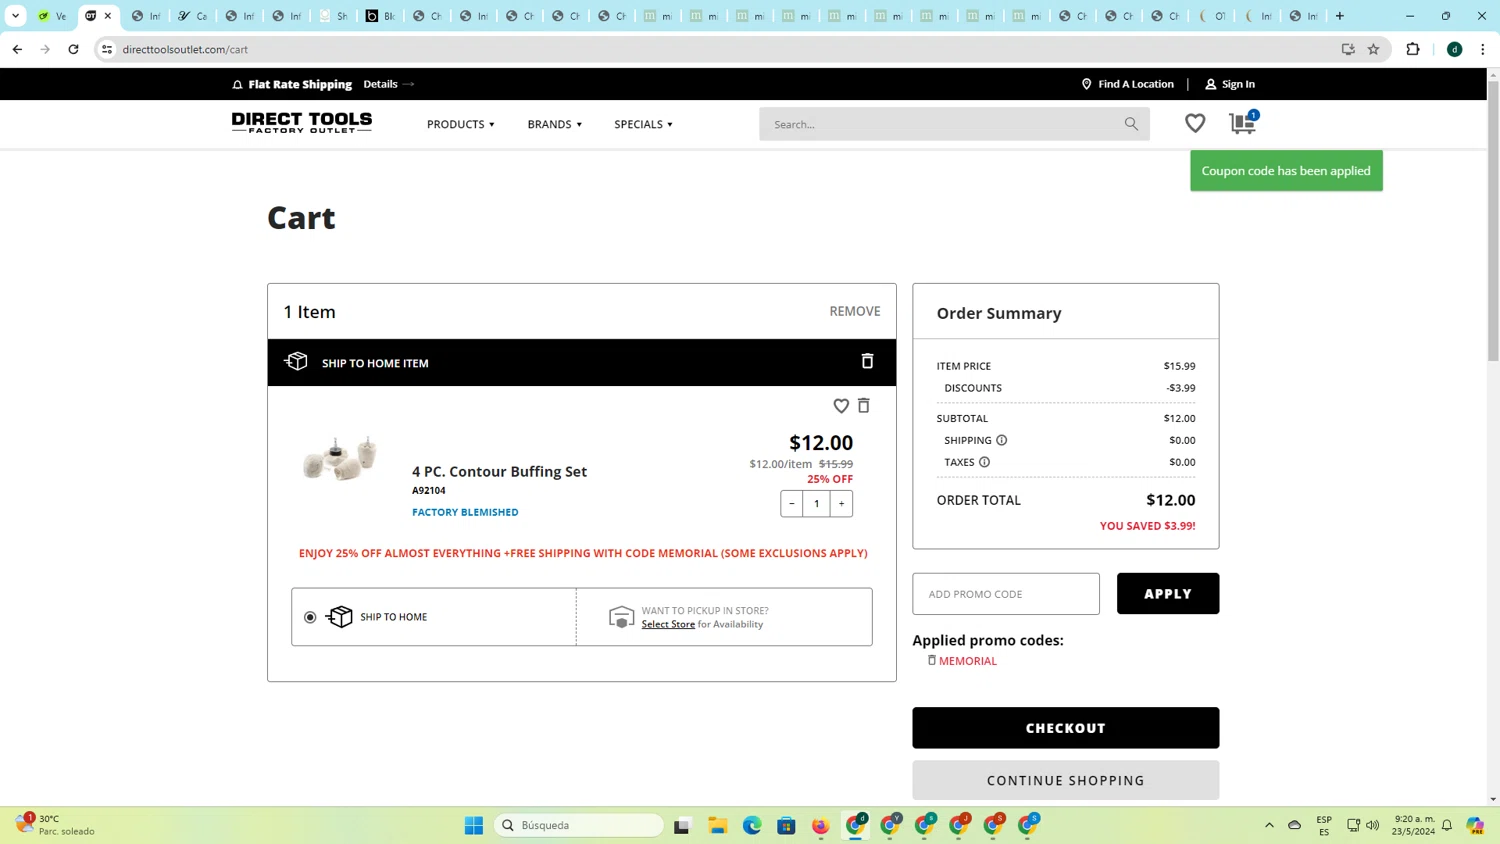Screen dimensions: 1500x844
Task: Open the taskbar clock showing 9:20 a. m.
Action: coord(1414,825)
